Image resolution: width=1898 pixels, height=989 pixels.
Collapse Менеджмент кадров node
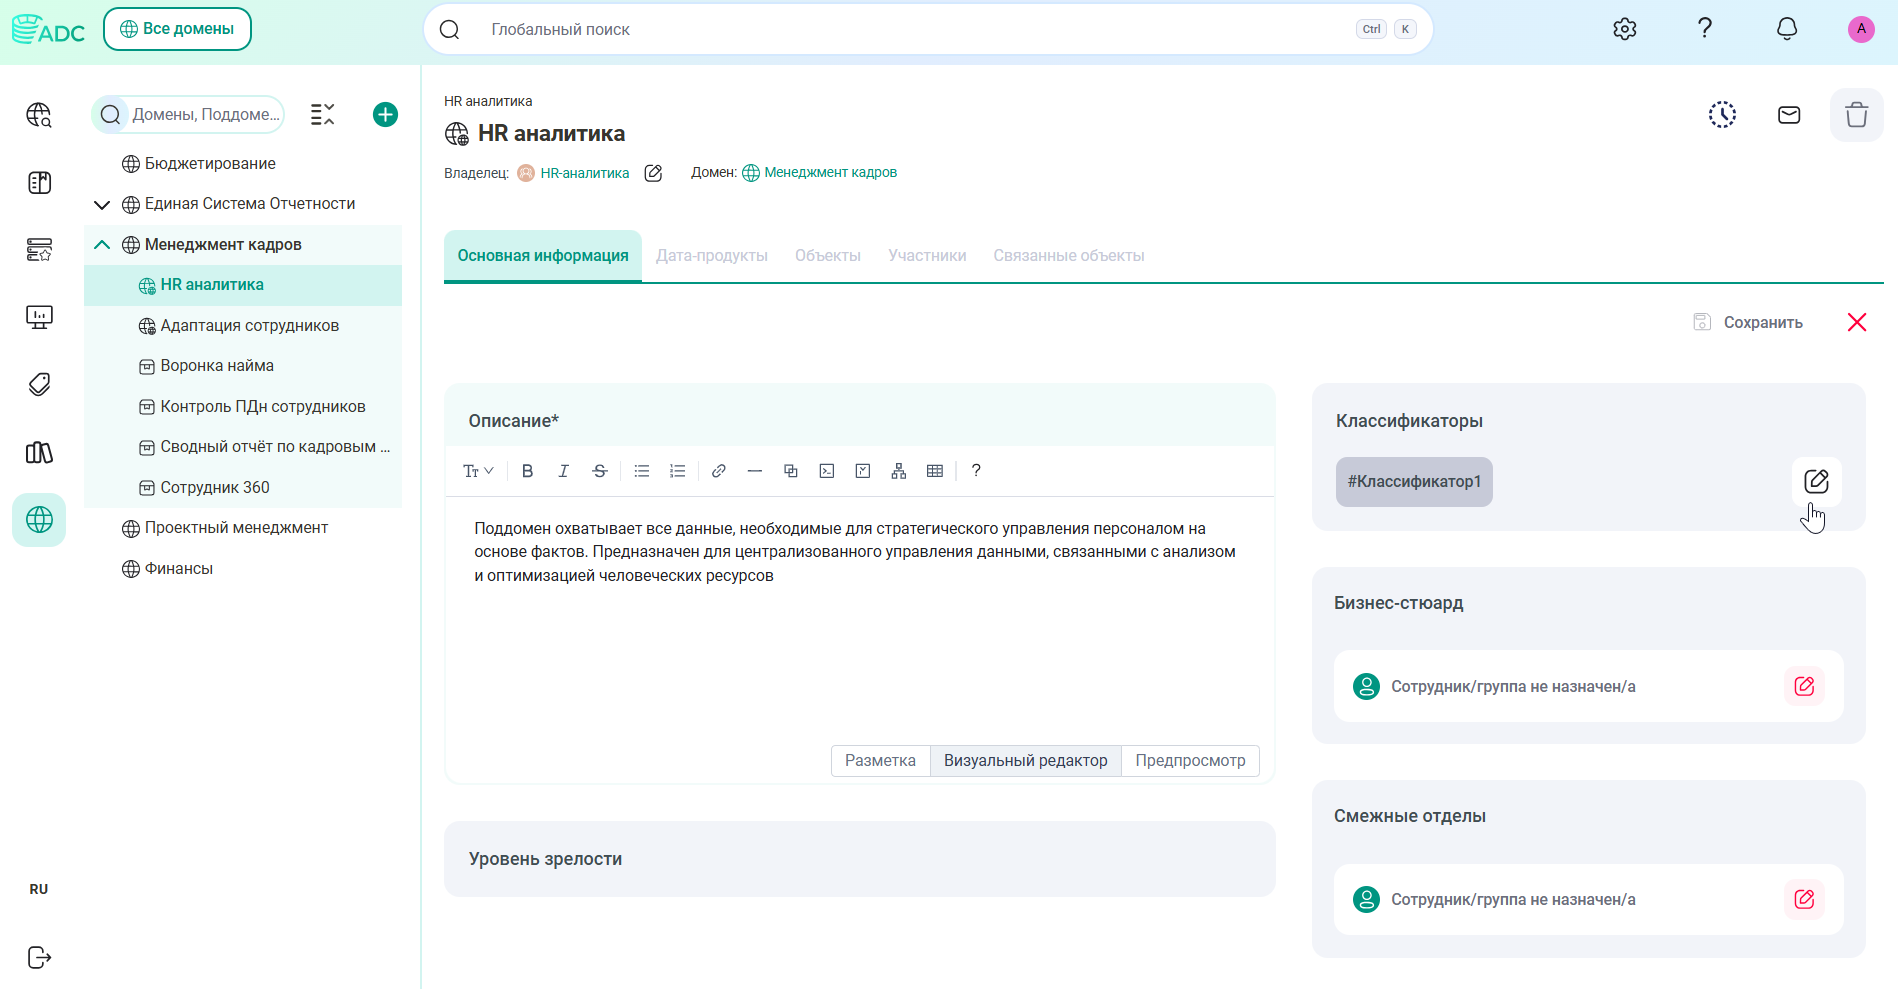102,245
